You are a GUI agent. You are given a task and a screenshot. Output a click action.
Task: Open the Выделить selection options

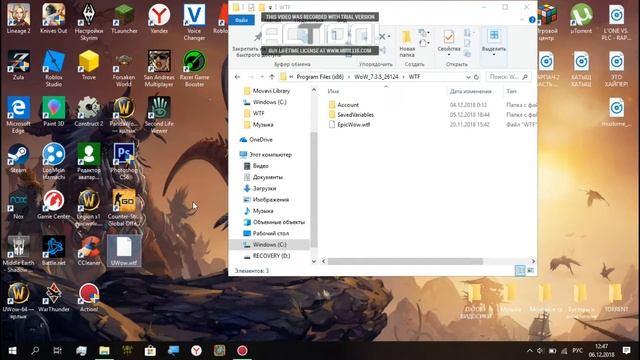point(494,43)
